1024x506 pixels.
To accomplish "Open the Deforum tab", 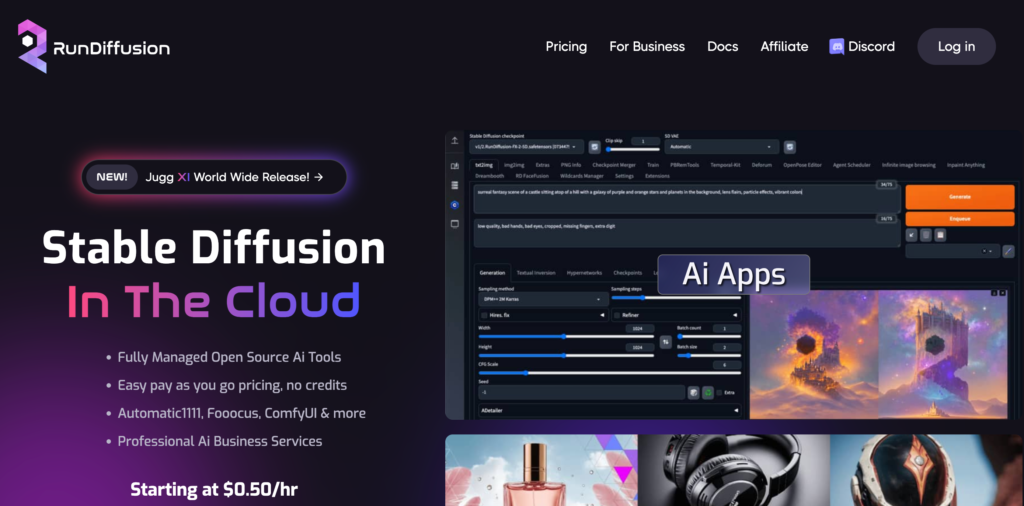I will 761,165.
